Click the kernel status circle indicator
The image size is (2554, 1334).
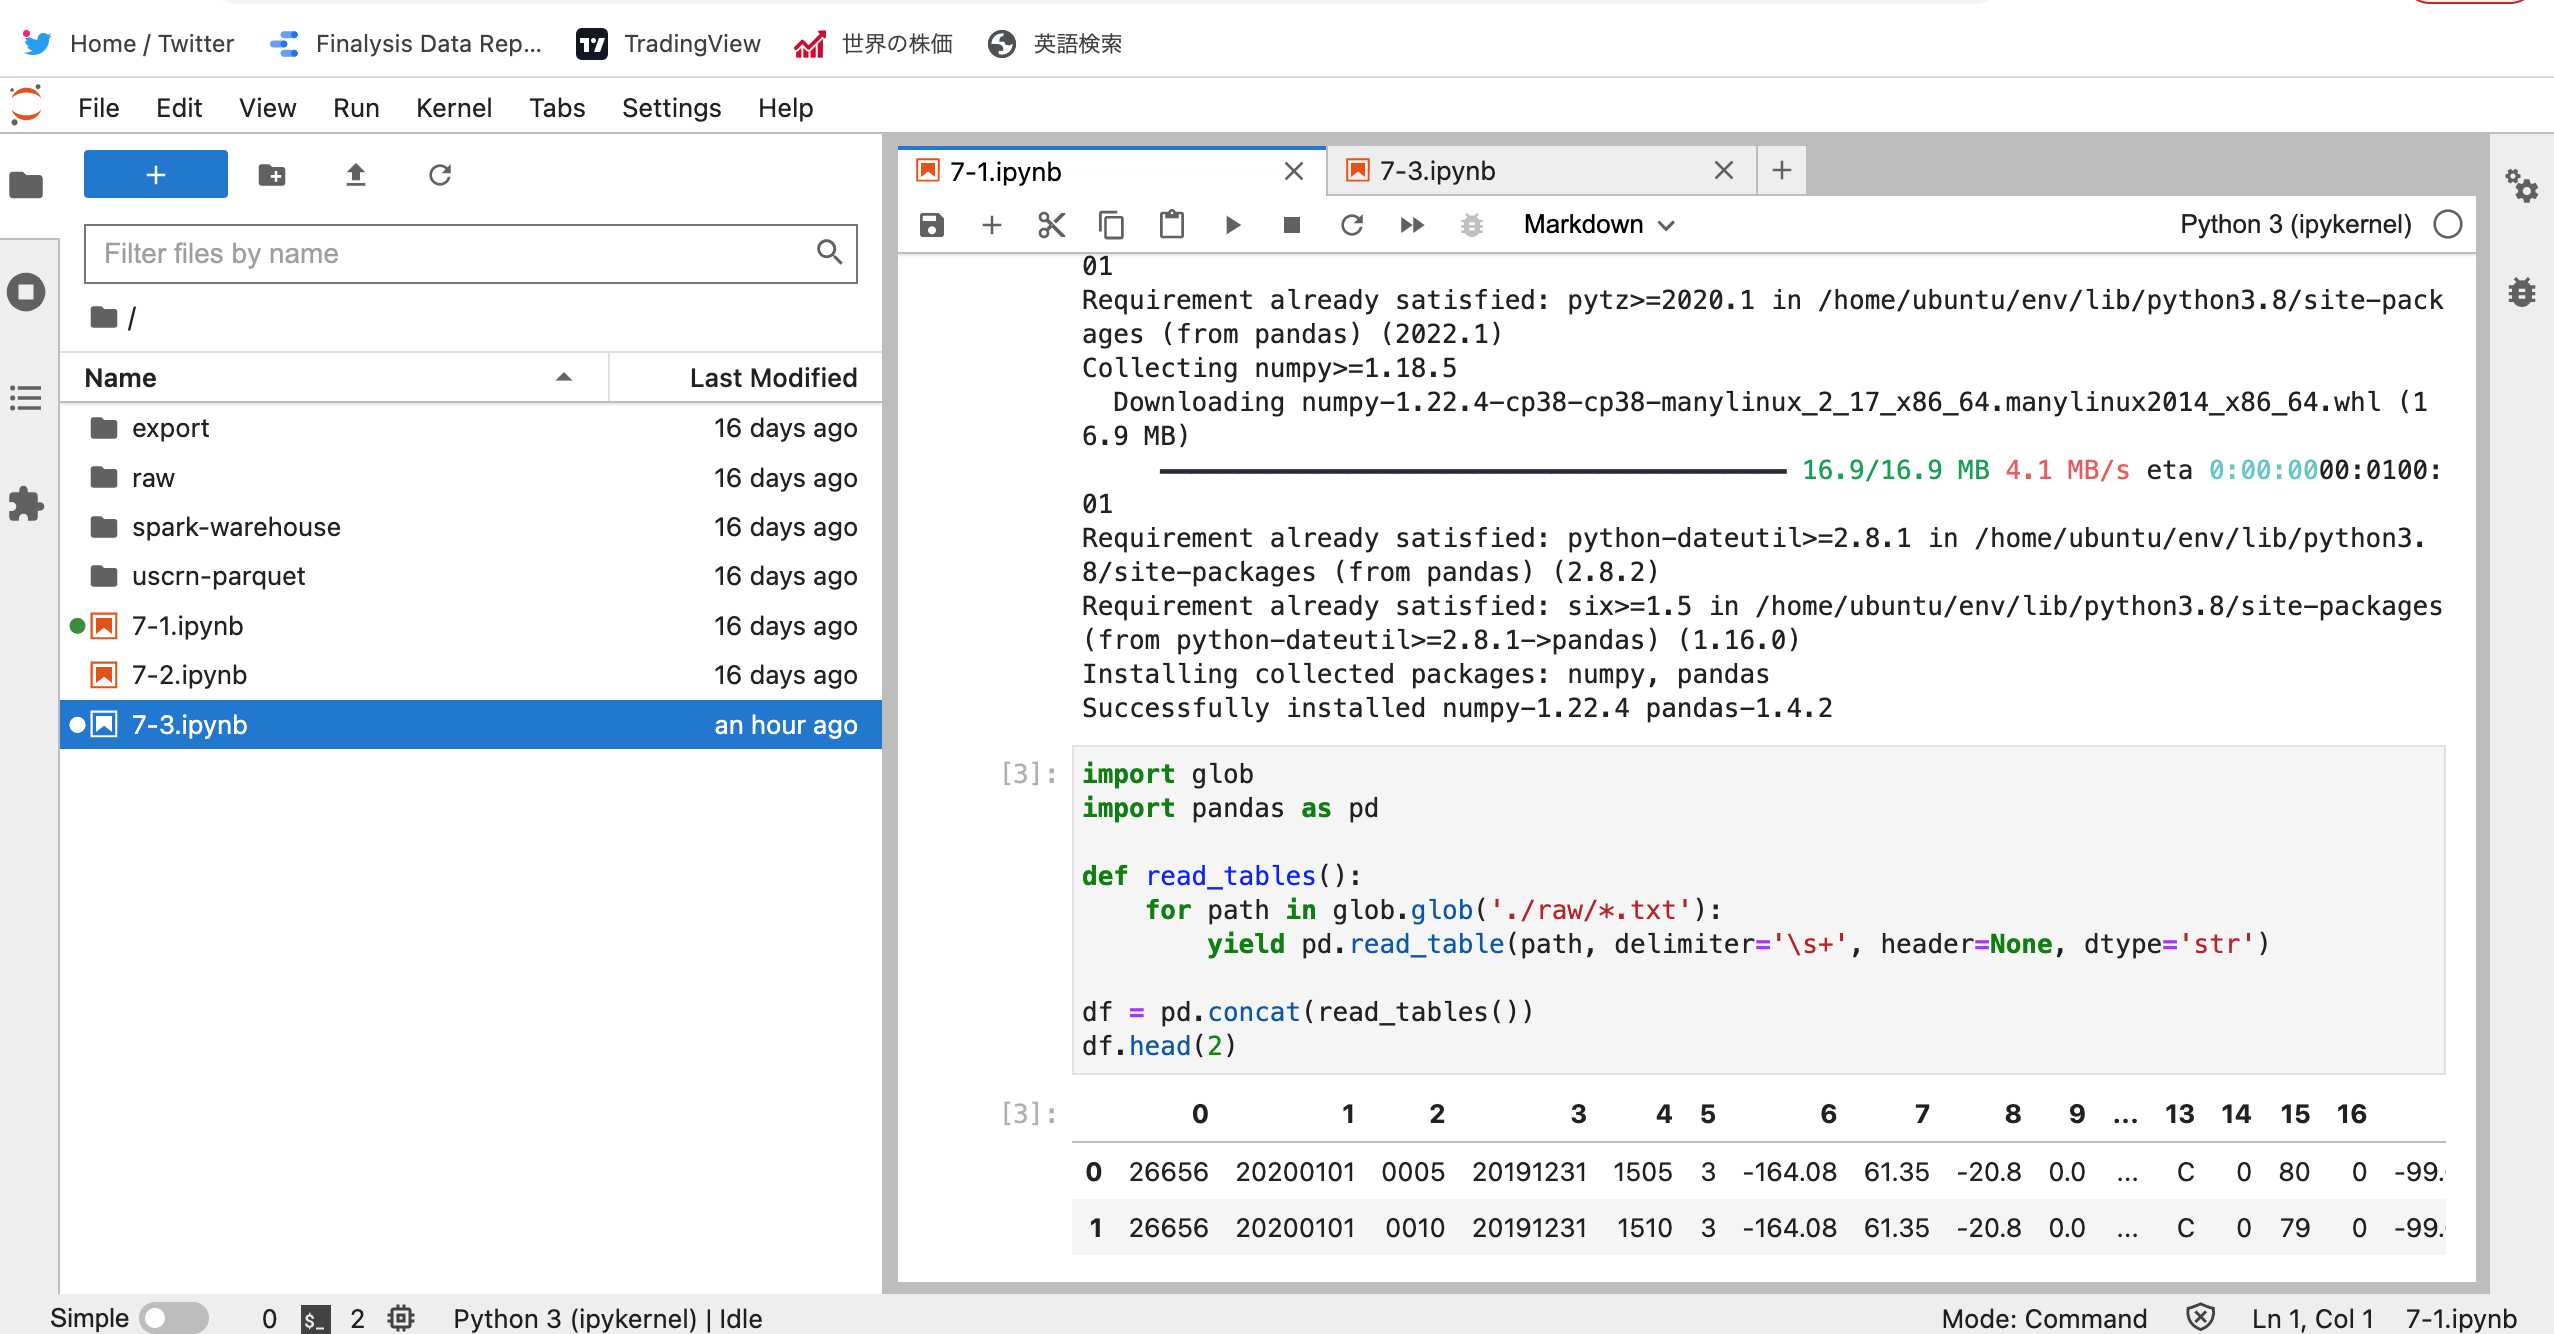[x=2448, y=224]
